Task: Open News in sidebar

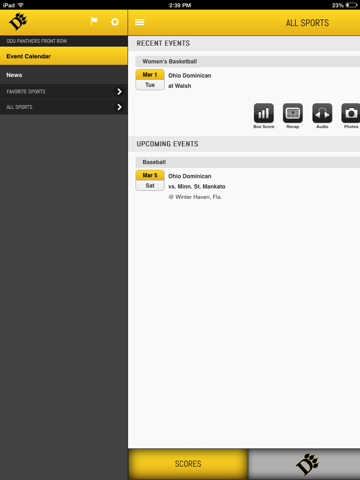Action: 64,75
